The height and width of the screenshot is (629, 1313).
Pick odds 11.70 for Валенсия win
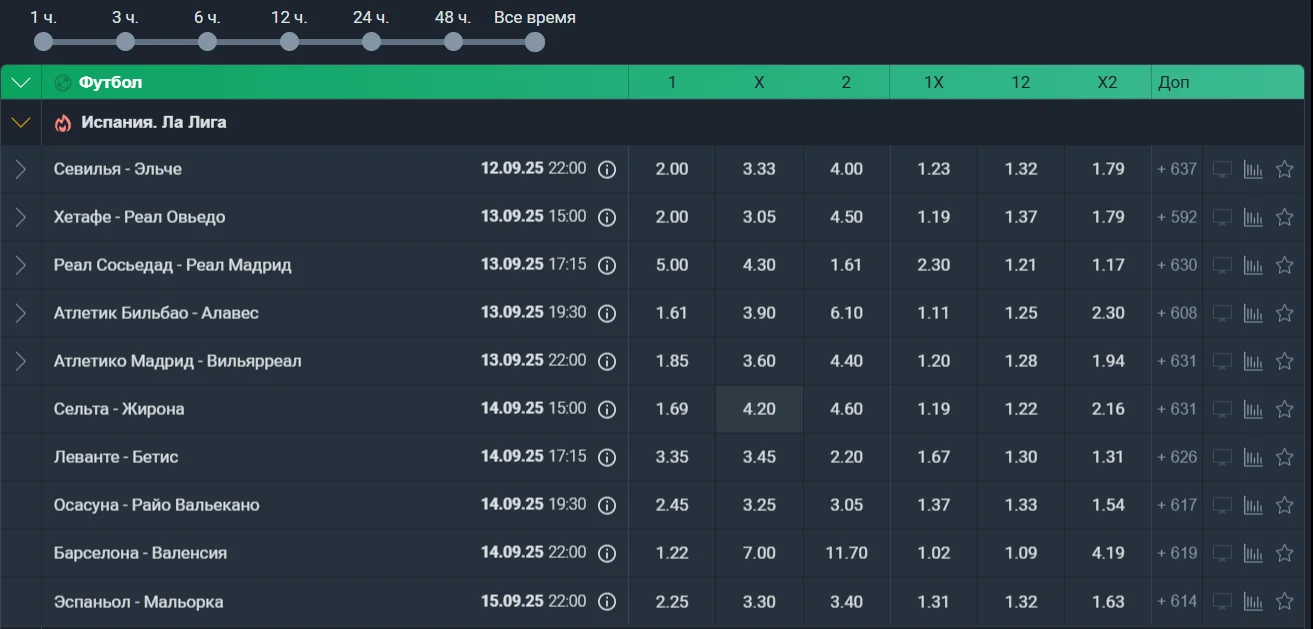(846, 553)
